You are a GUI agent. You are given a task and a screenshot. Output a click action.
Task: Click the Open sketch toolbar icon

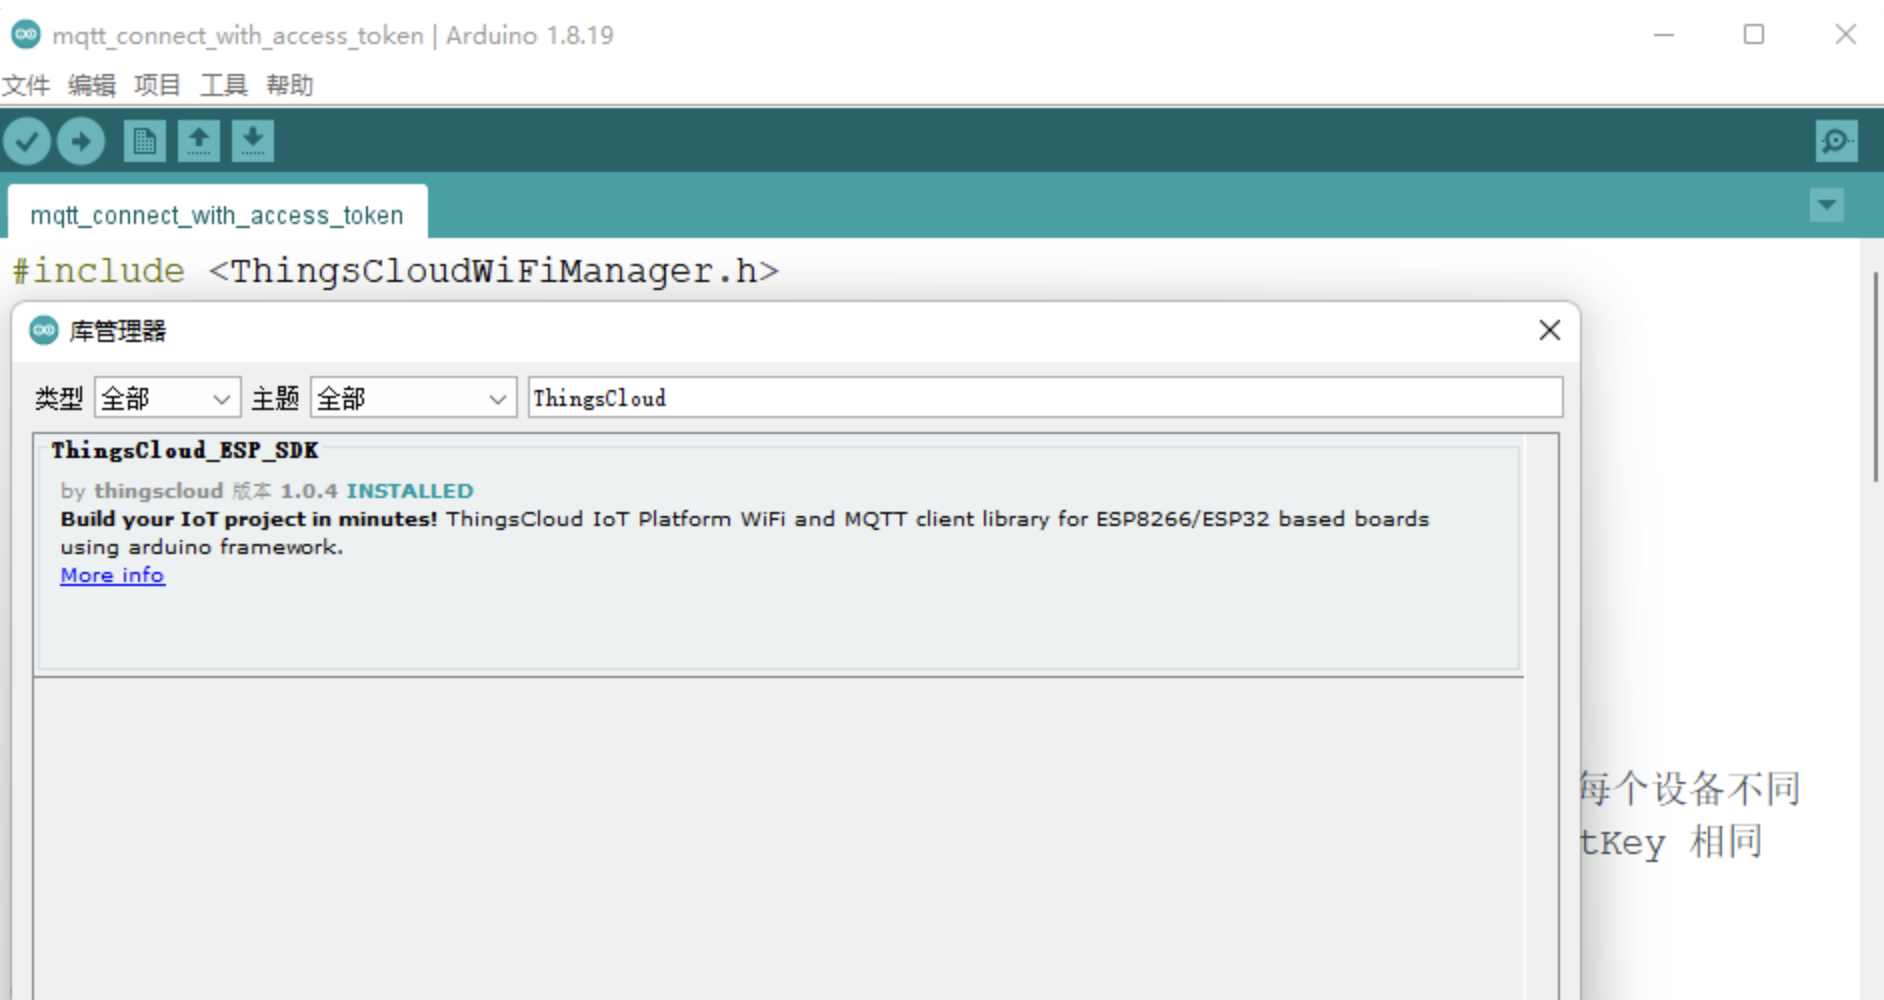coord(199,141)
